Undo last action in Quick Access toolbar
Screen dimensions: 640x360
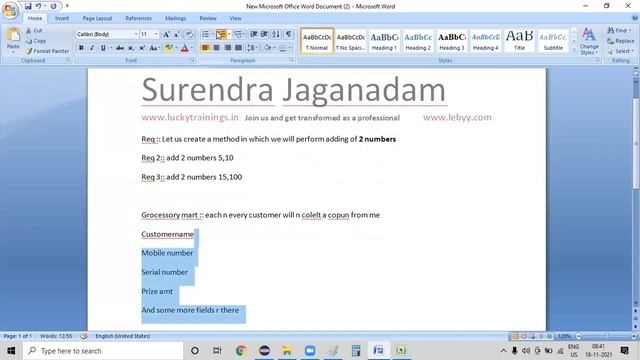pos(38,6)
